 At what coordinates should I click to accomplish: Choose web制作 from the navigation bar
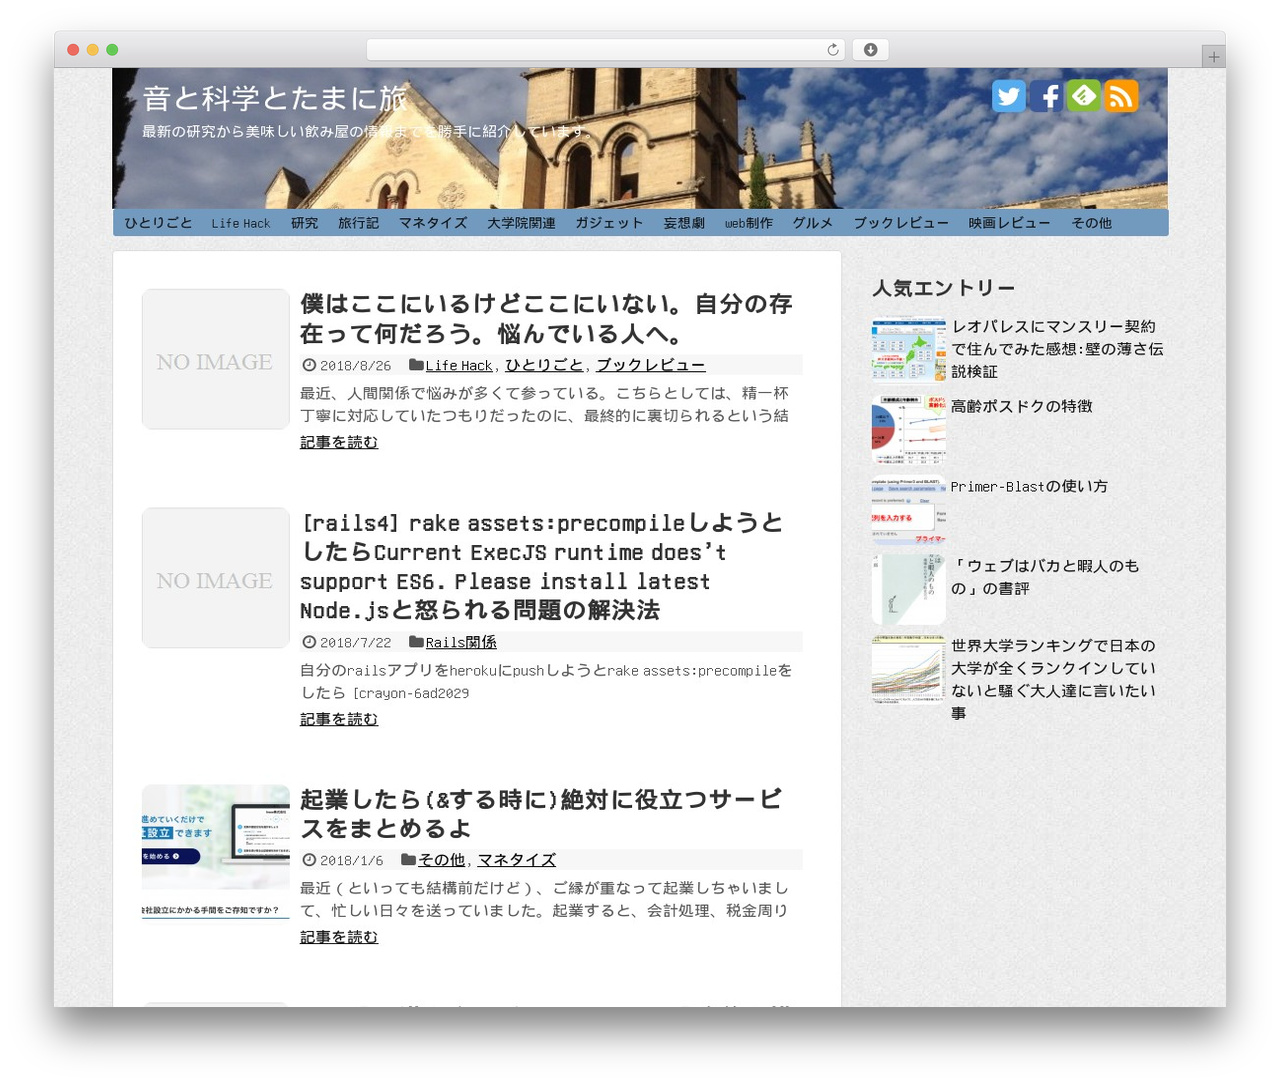pyautogui.click(x=749, y=223)
